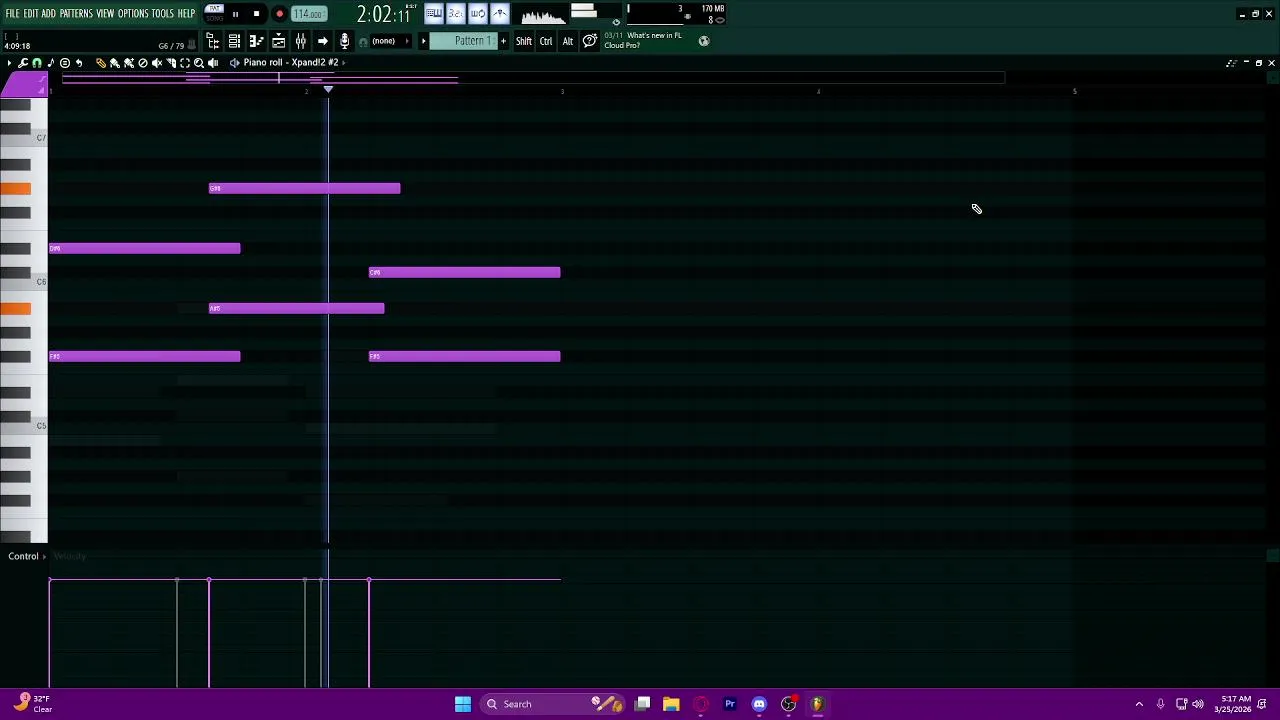Viewport: 1280px width, 720px height.
Task: Open the Discord taskbar icon
Action: tap(759, 704)
